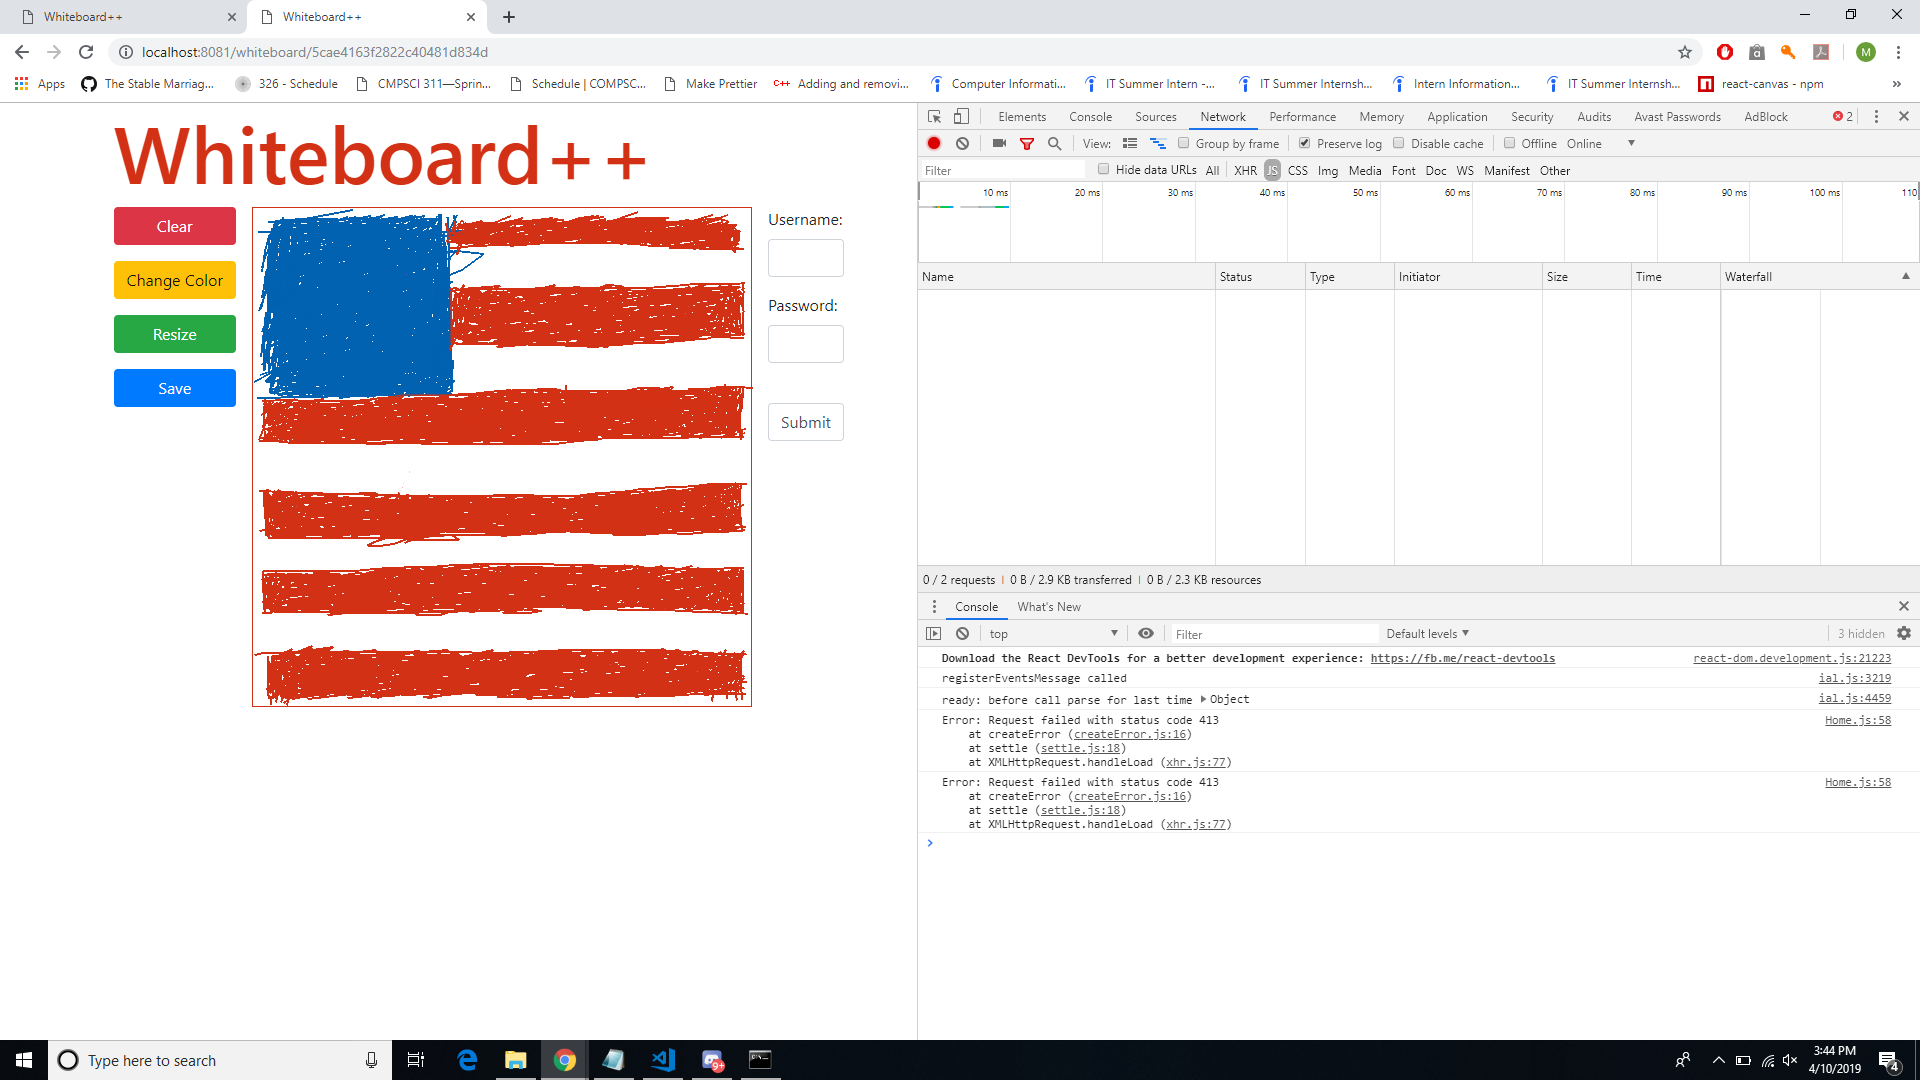The width and height of the screenshot is (1920, 1080).
Task: Click the clear network log icon
Action: point(961,143)
